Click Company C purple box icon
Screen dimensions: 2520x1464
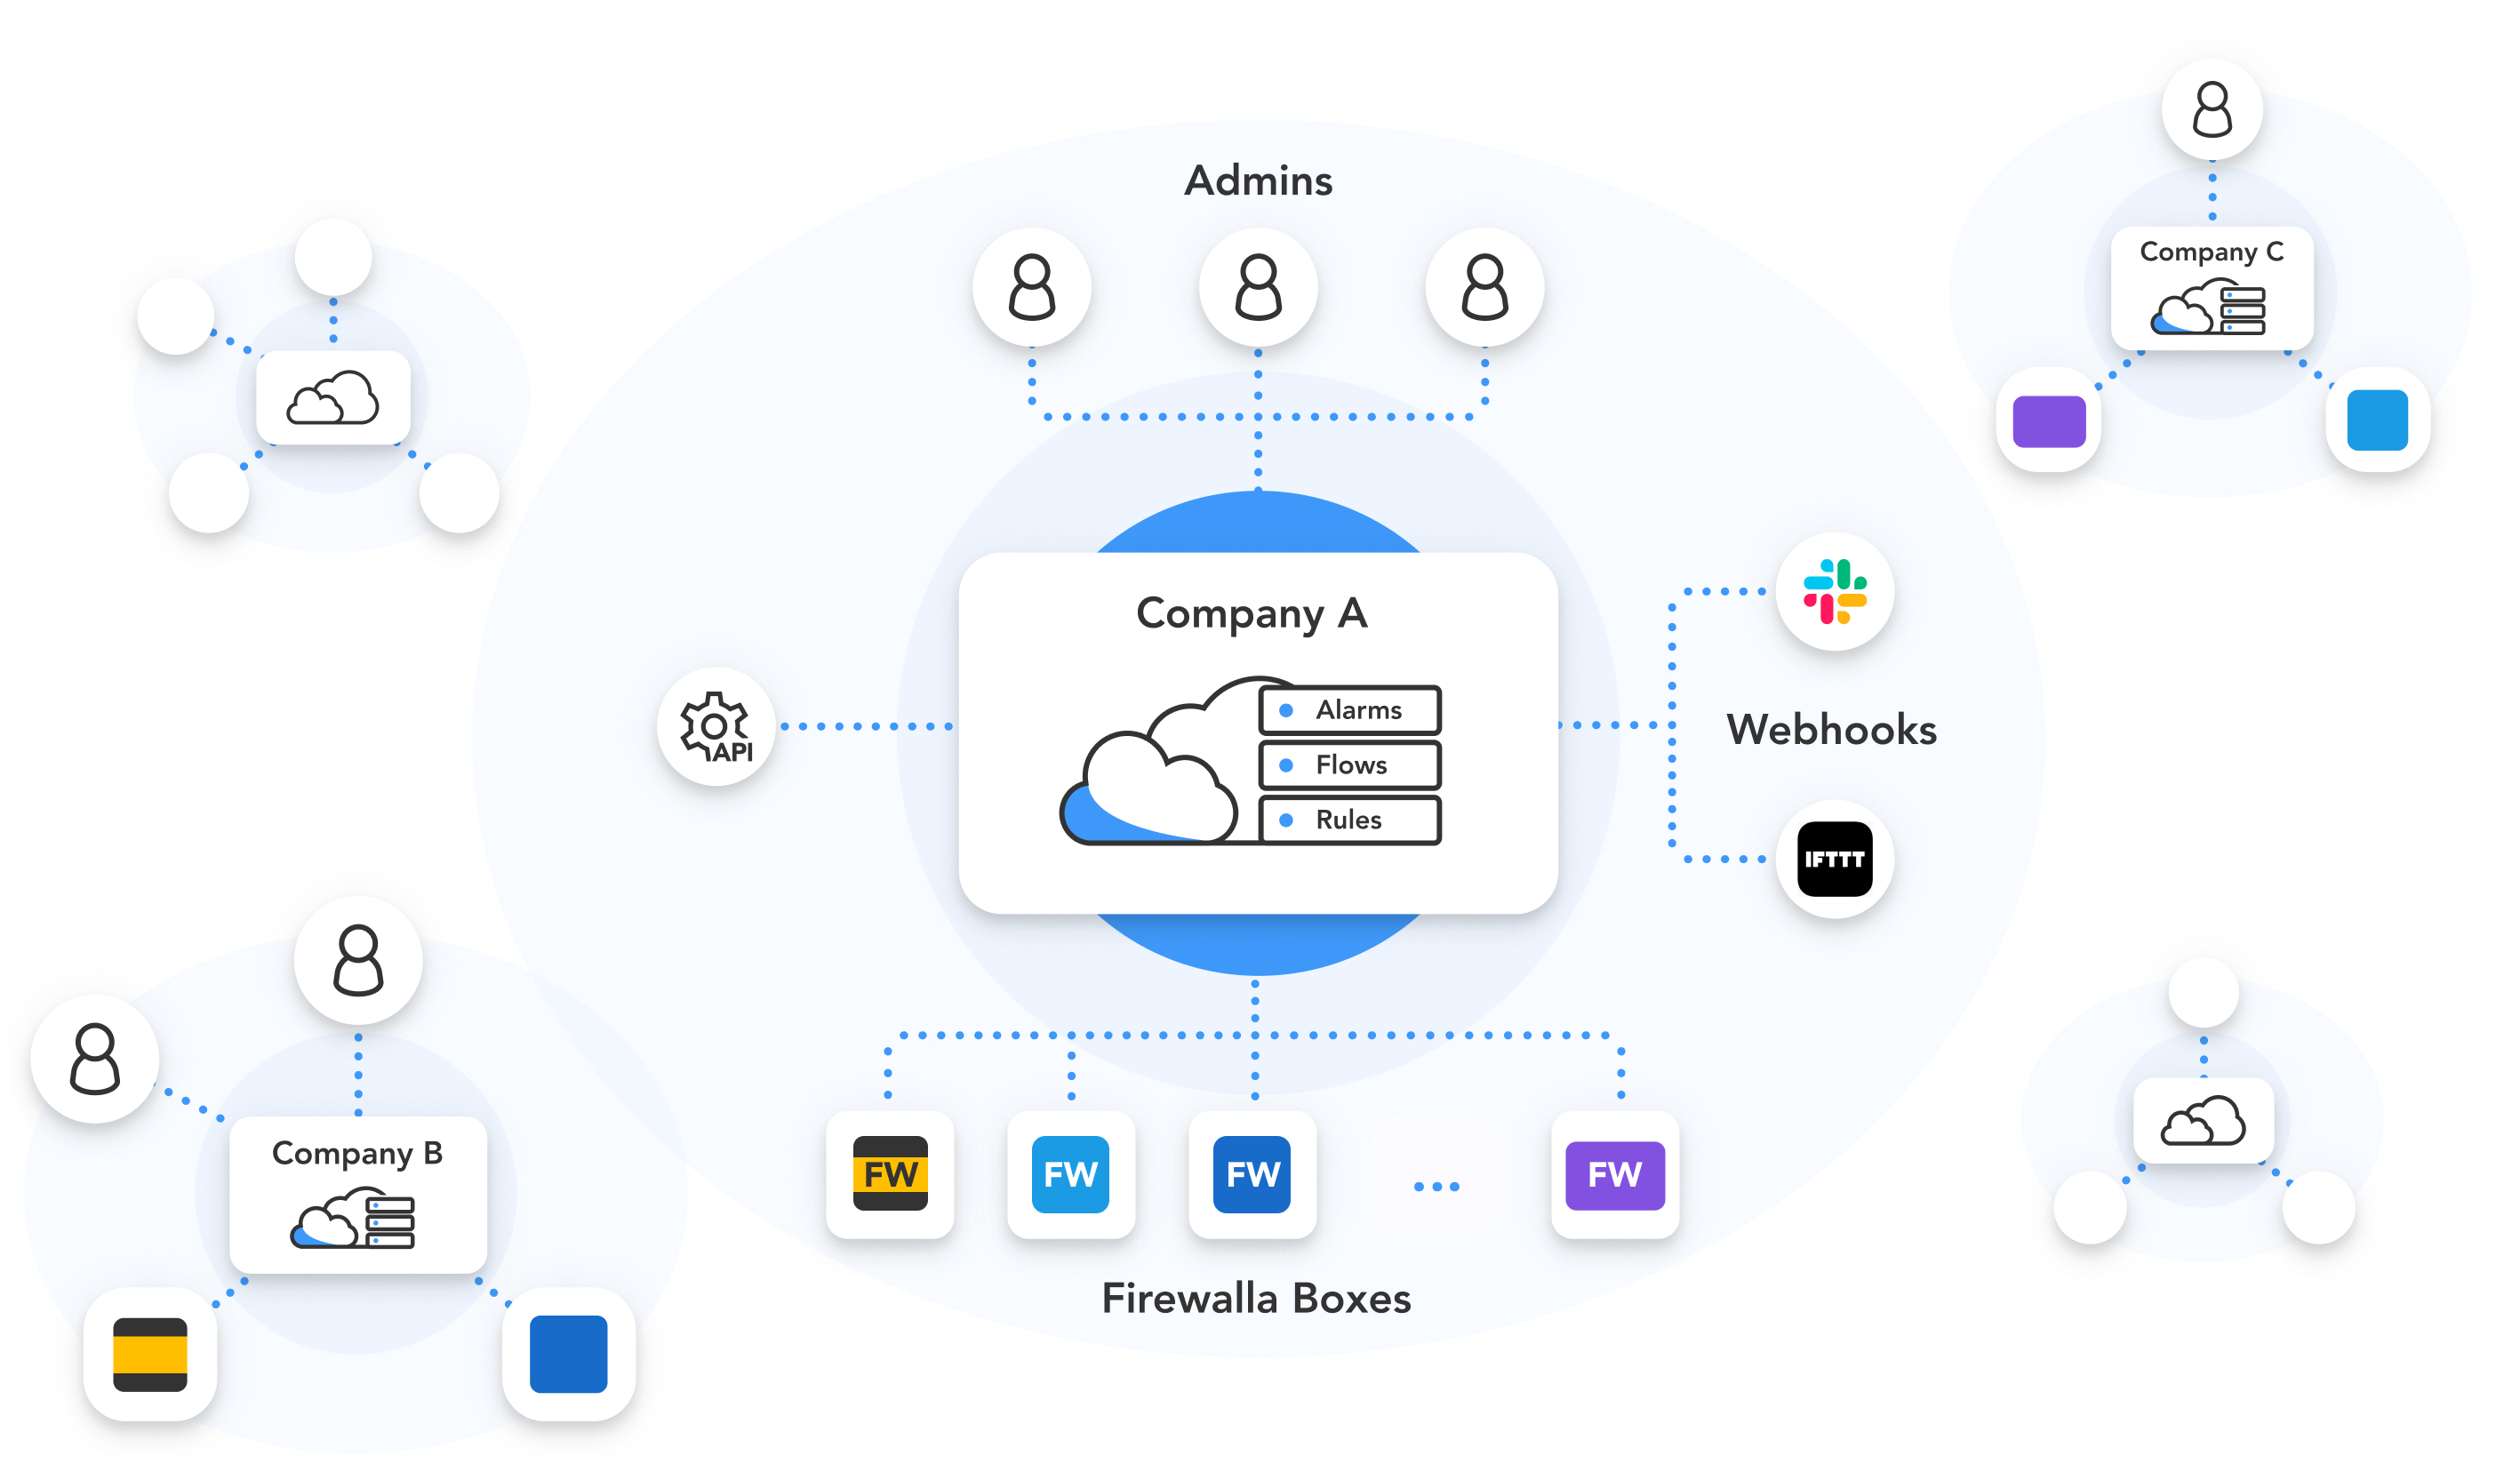pyautogui.click(x=2049, y=421)
